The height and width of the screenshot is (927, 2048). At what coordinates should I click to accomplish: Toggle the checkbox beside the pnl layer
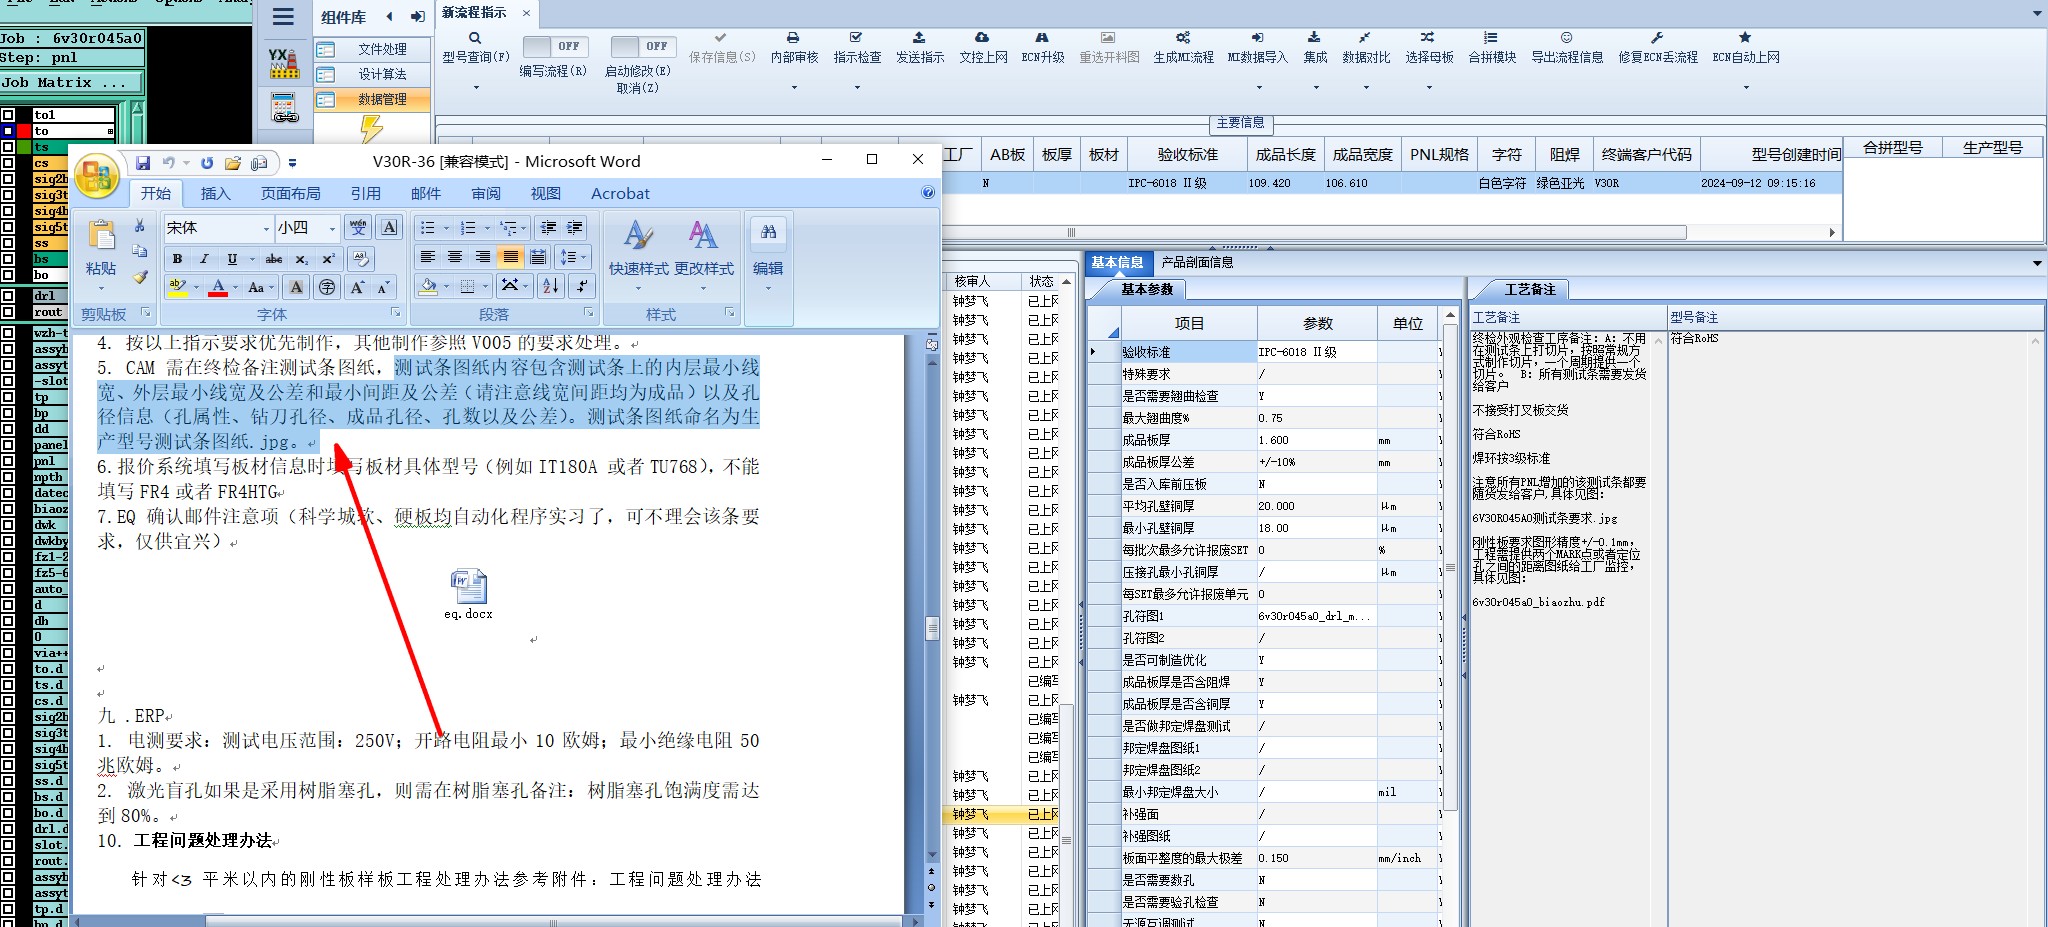pyautogui.click(x=8, y=461)
